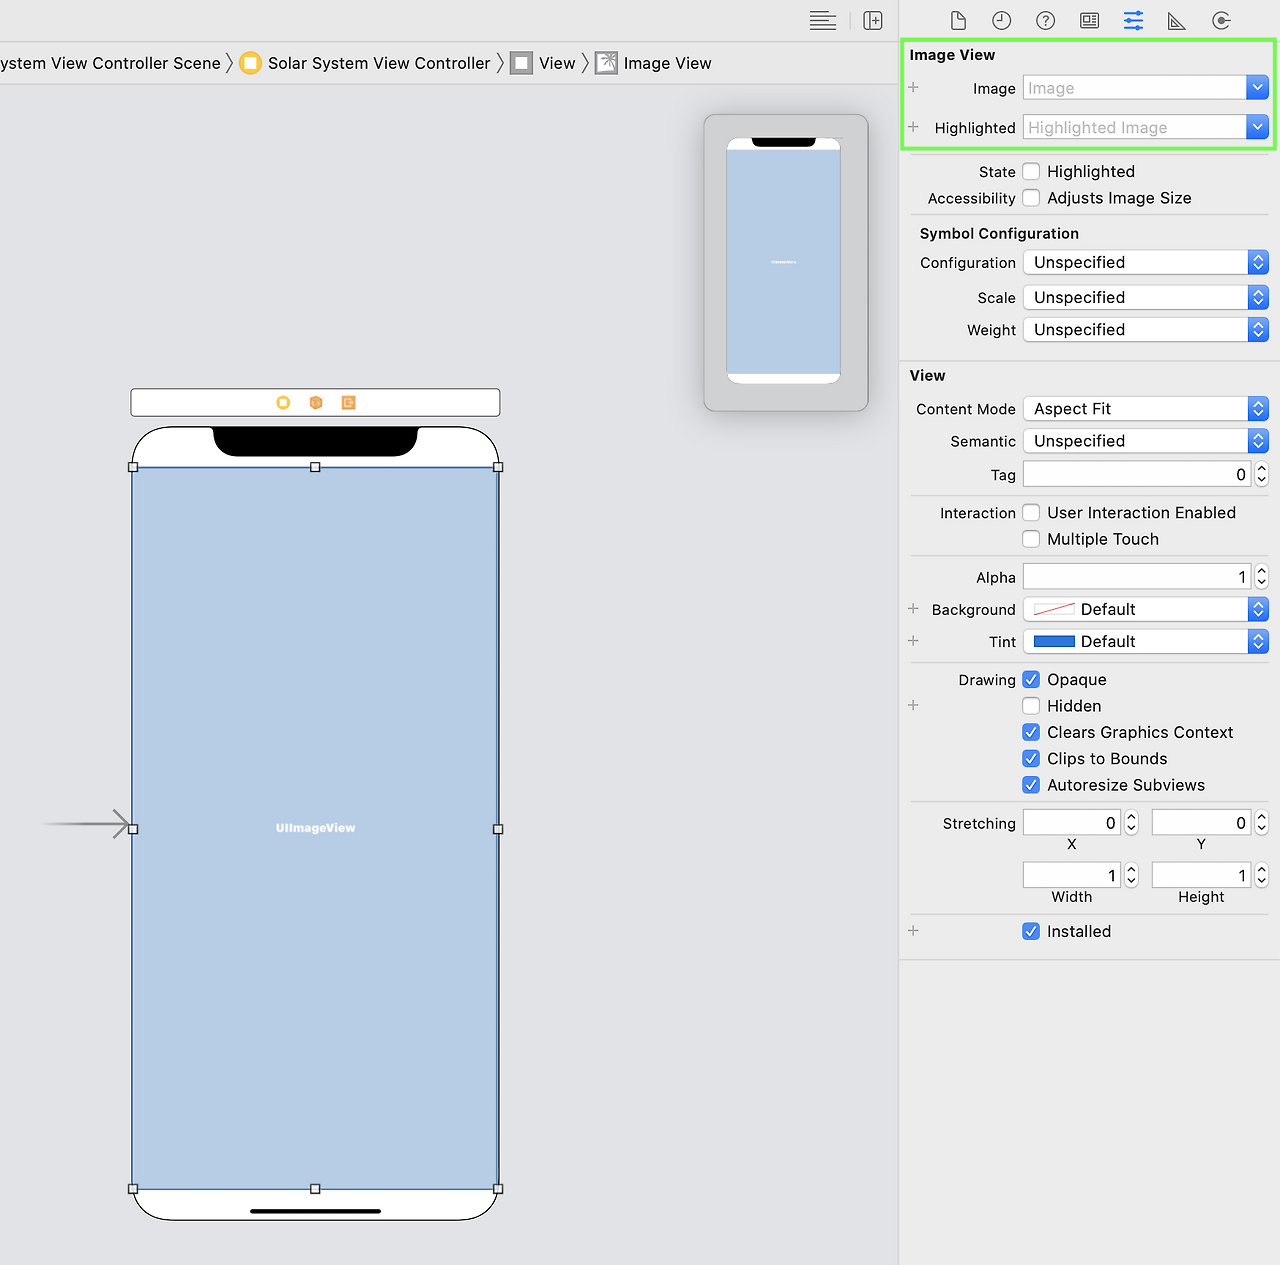Open the History inspector tab
1280x1265 pixels.
tap(1002, 21)
